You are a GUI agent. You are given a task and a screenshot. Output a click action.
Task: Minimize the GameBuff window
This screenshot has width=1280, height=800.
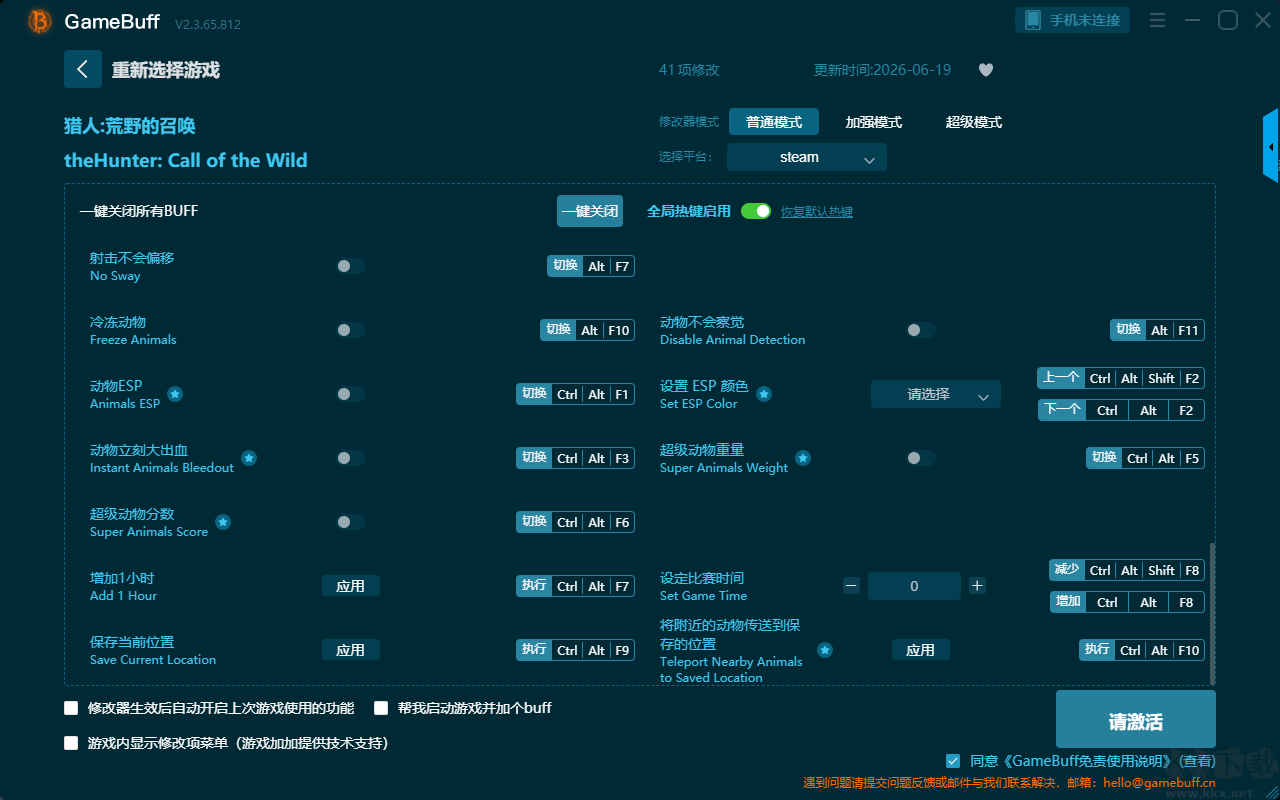click(1192, 20)
